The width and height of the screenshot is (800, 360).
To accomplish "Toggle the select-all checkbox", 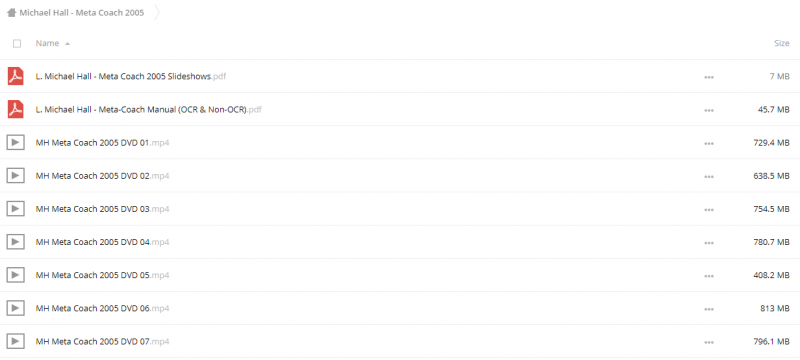I will 17,44.
